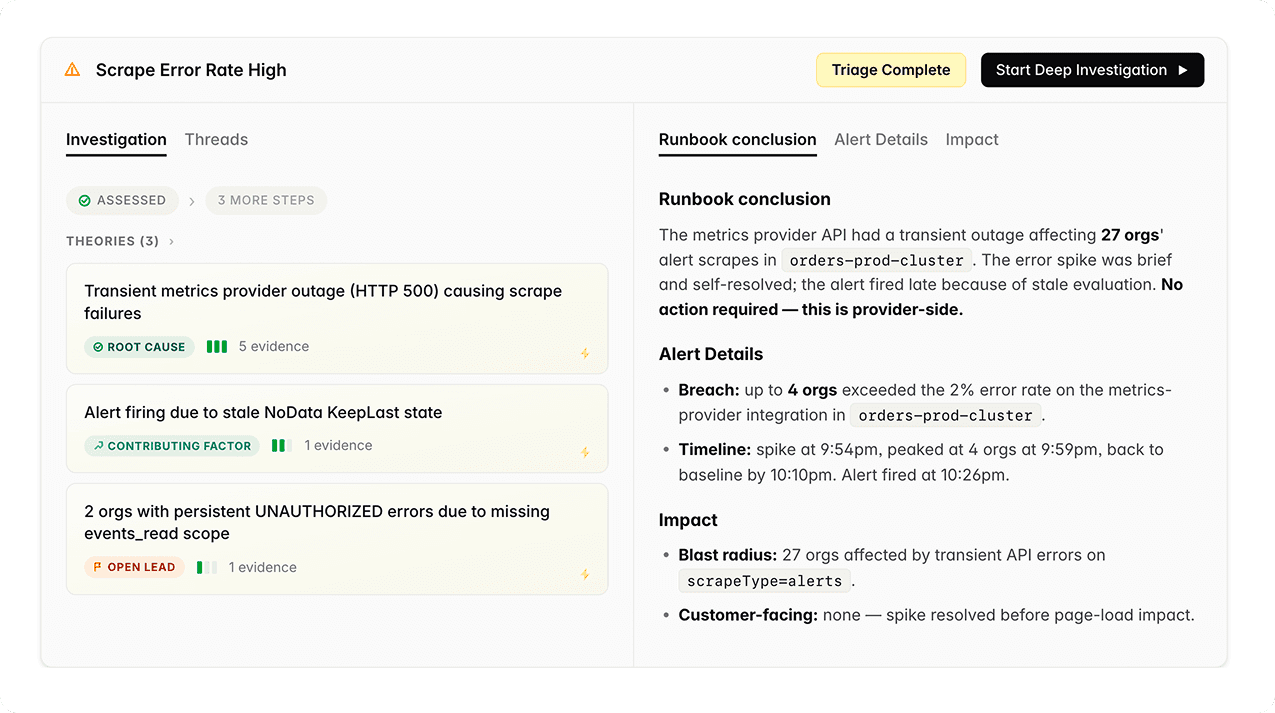This screenshot has height=713, width=1275.
Task: Click the orange warning triangle alert icon
Action: click(72, 70)
